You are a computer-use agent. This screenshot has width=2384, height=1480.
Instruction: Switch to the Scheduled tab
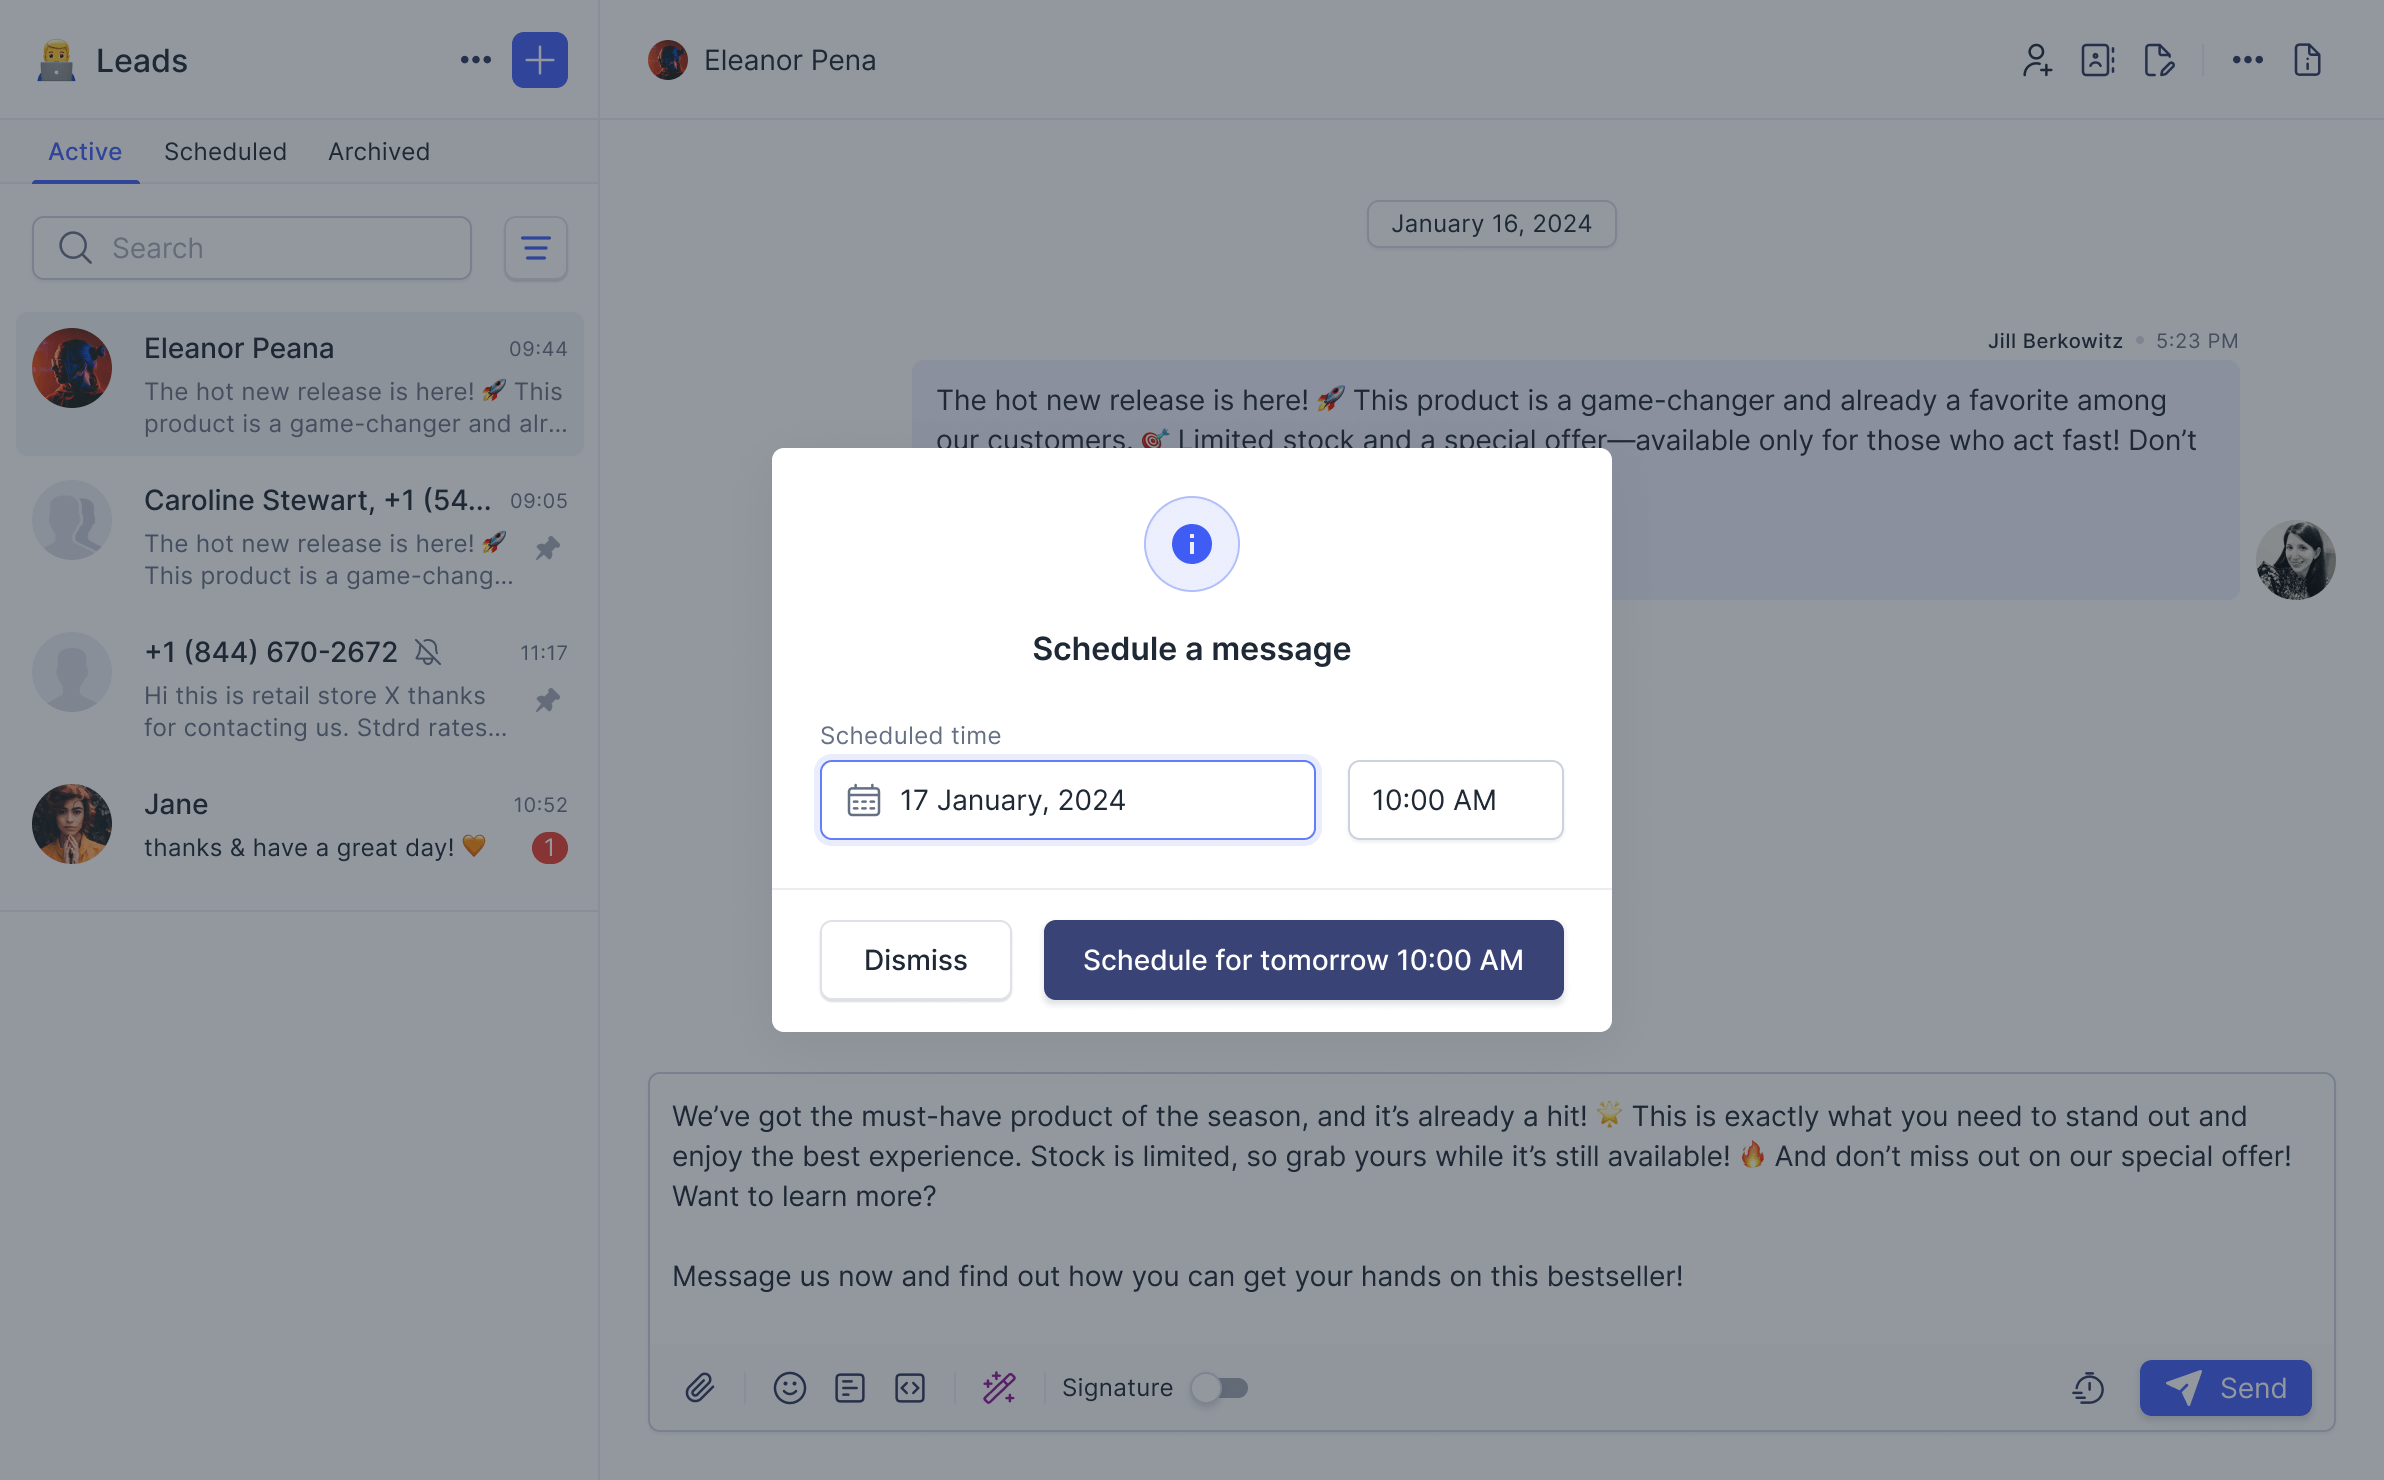click(x=225, y=150)
